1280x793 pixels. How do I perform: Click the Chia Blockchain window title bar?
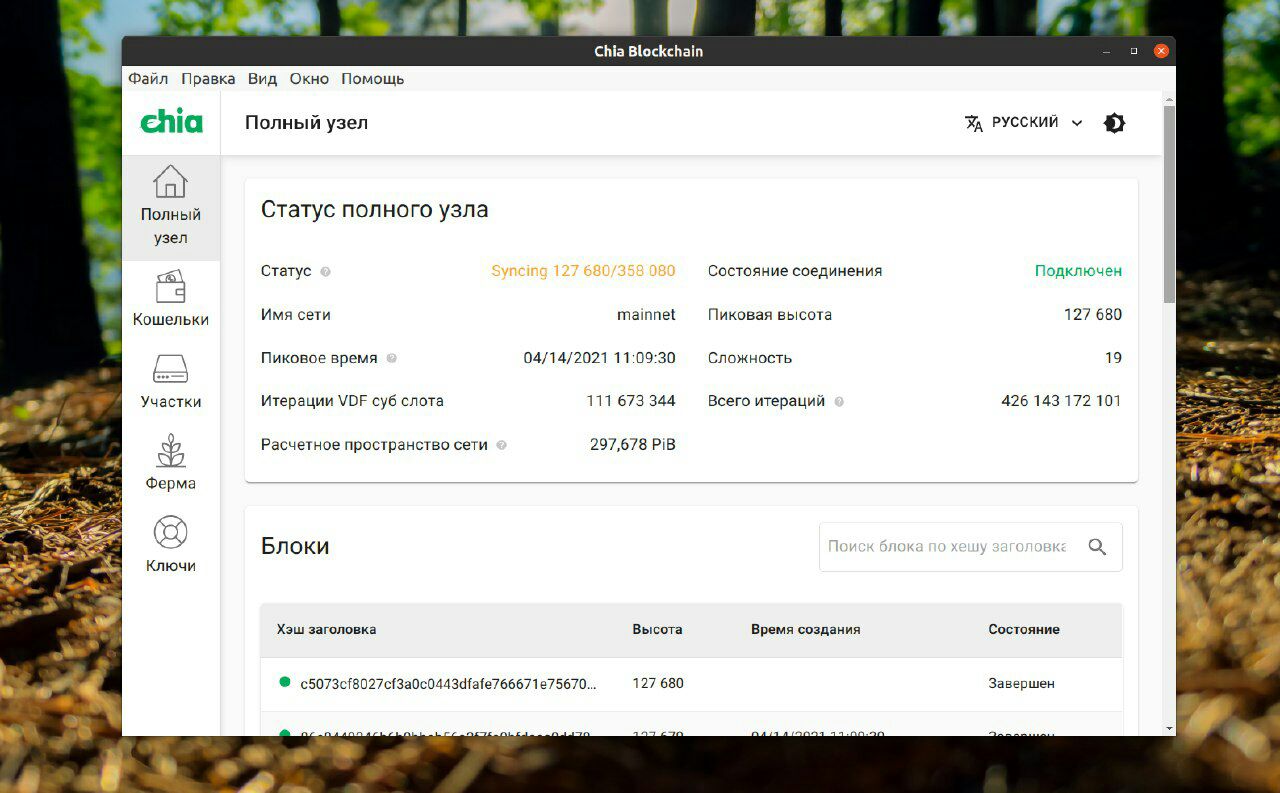click(648, 51)
